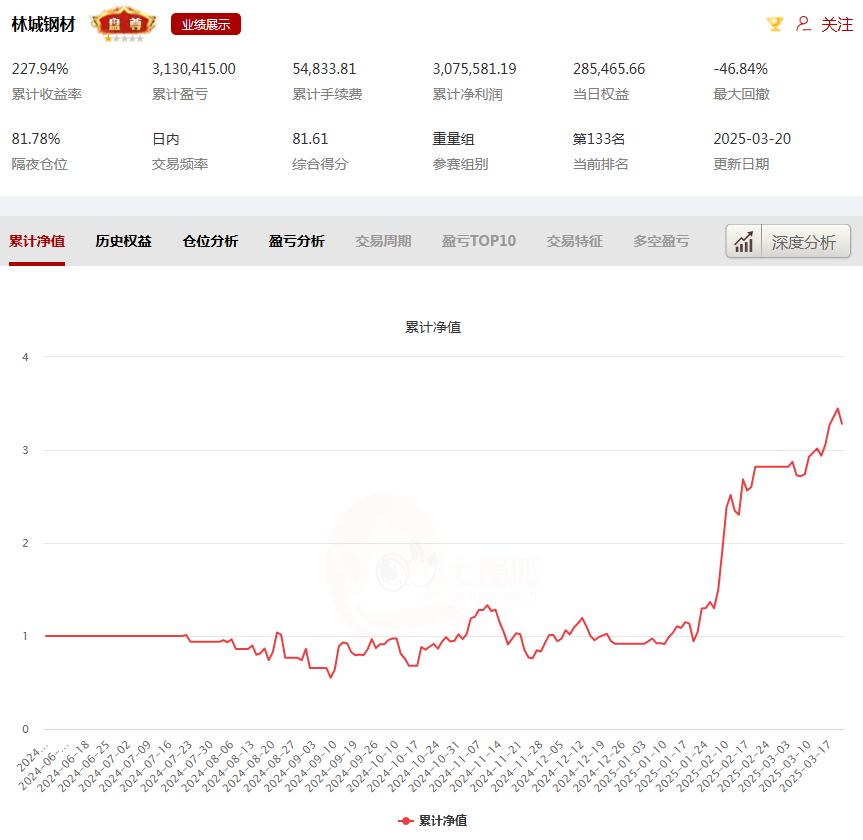Viewport: 863px width, 840px height.
Task: Select the 交易特征 tab
Action: (x=575, y=242)
